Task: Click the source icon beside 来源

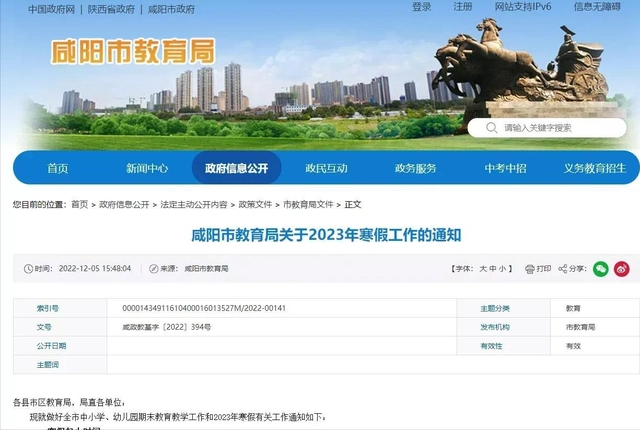Action: [x=153, y=269]
